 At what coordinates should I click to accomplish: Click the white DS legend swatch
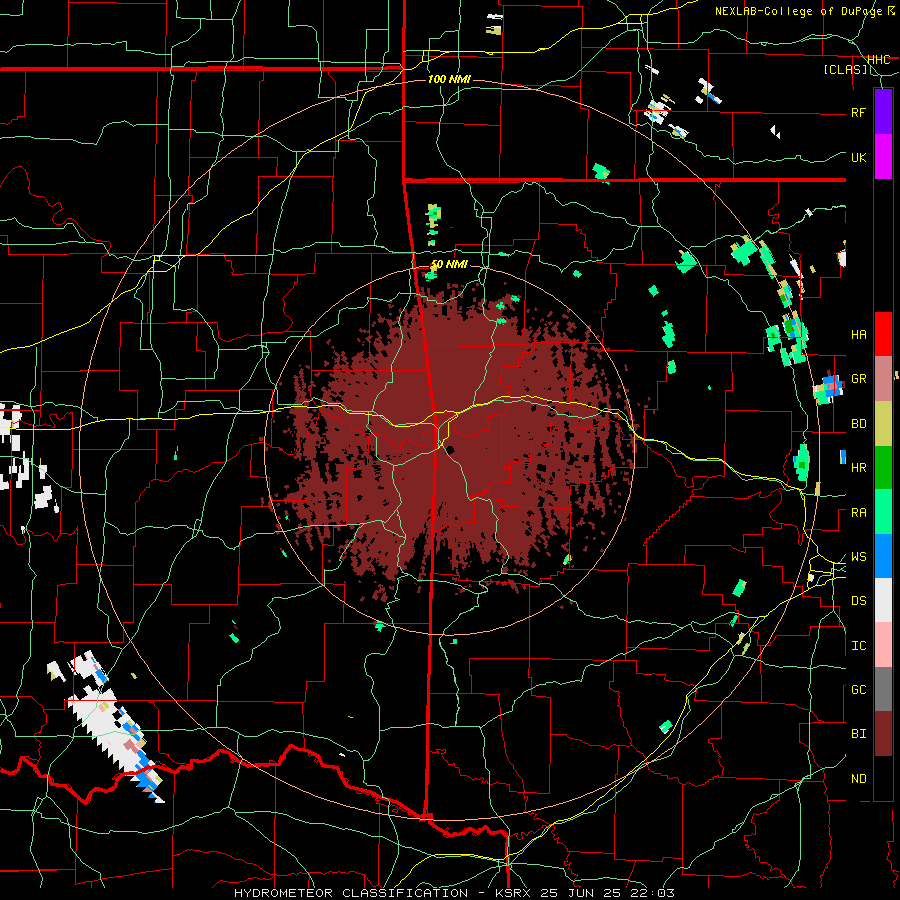click(x=883, y=600)
